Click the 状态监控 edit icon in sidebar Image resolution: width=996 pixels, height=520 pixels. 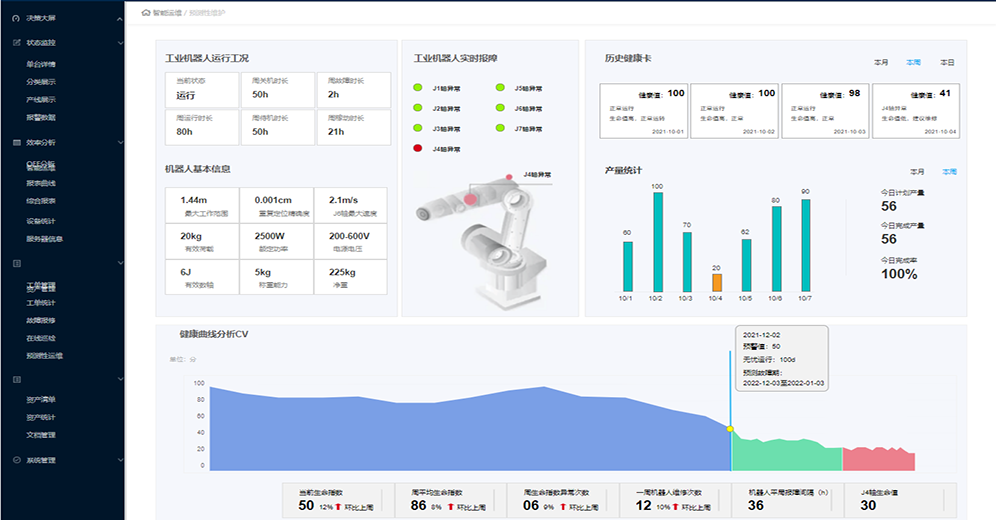coord(17,43)
